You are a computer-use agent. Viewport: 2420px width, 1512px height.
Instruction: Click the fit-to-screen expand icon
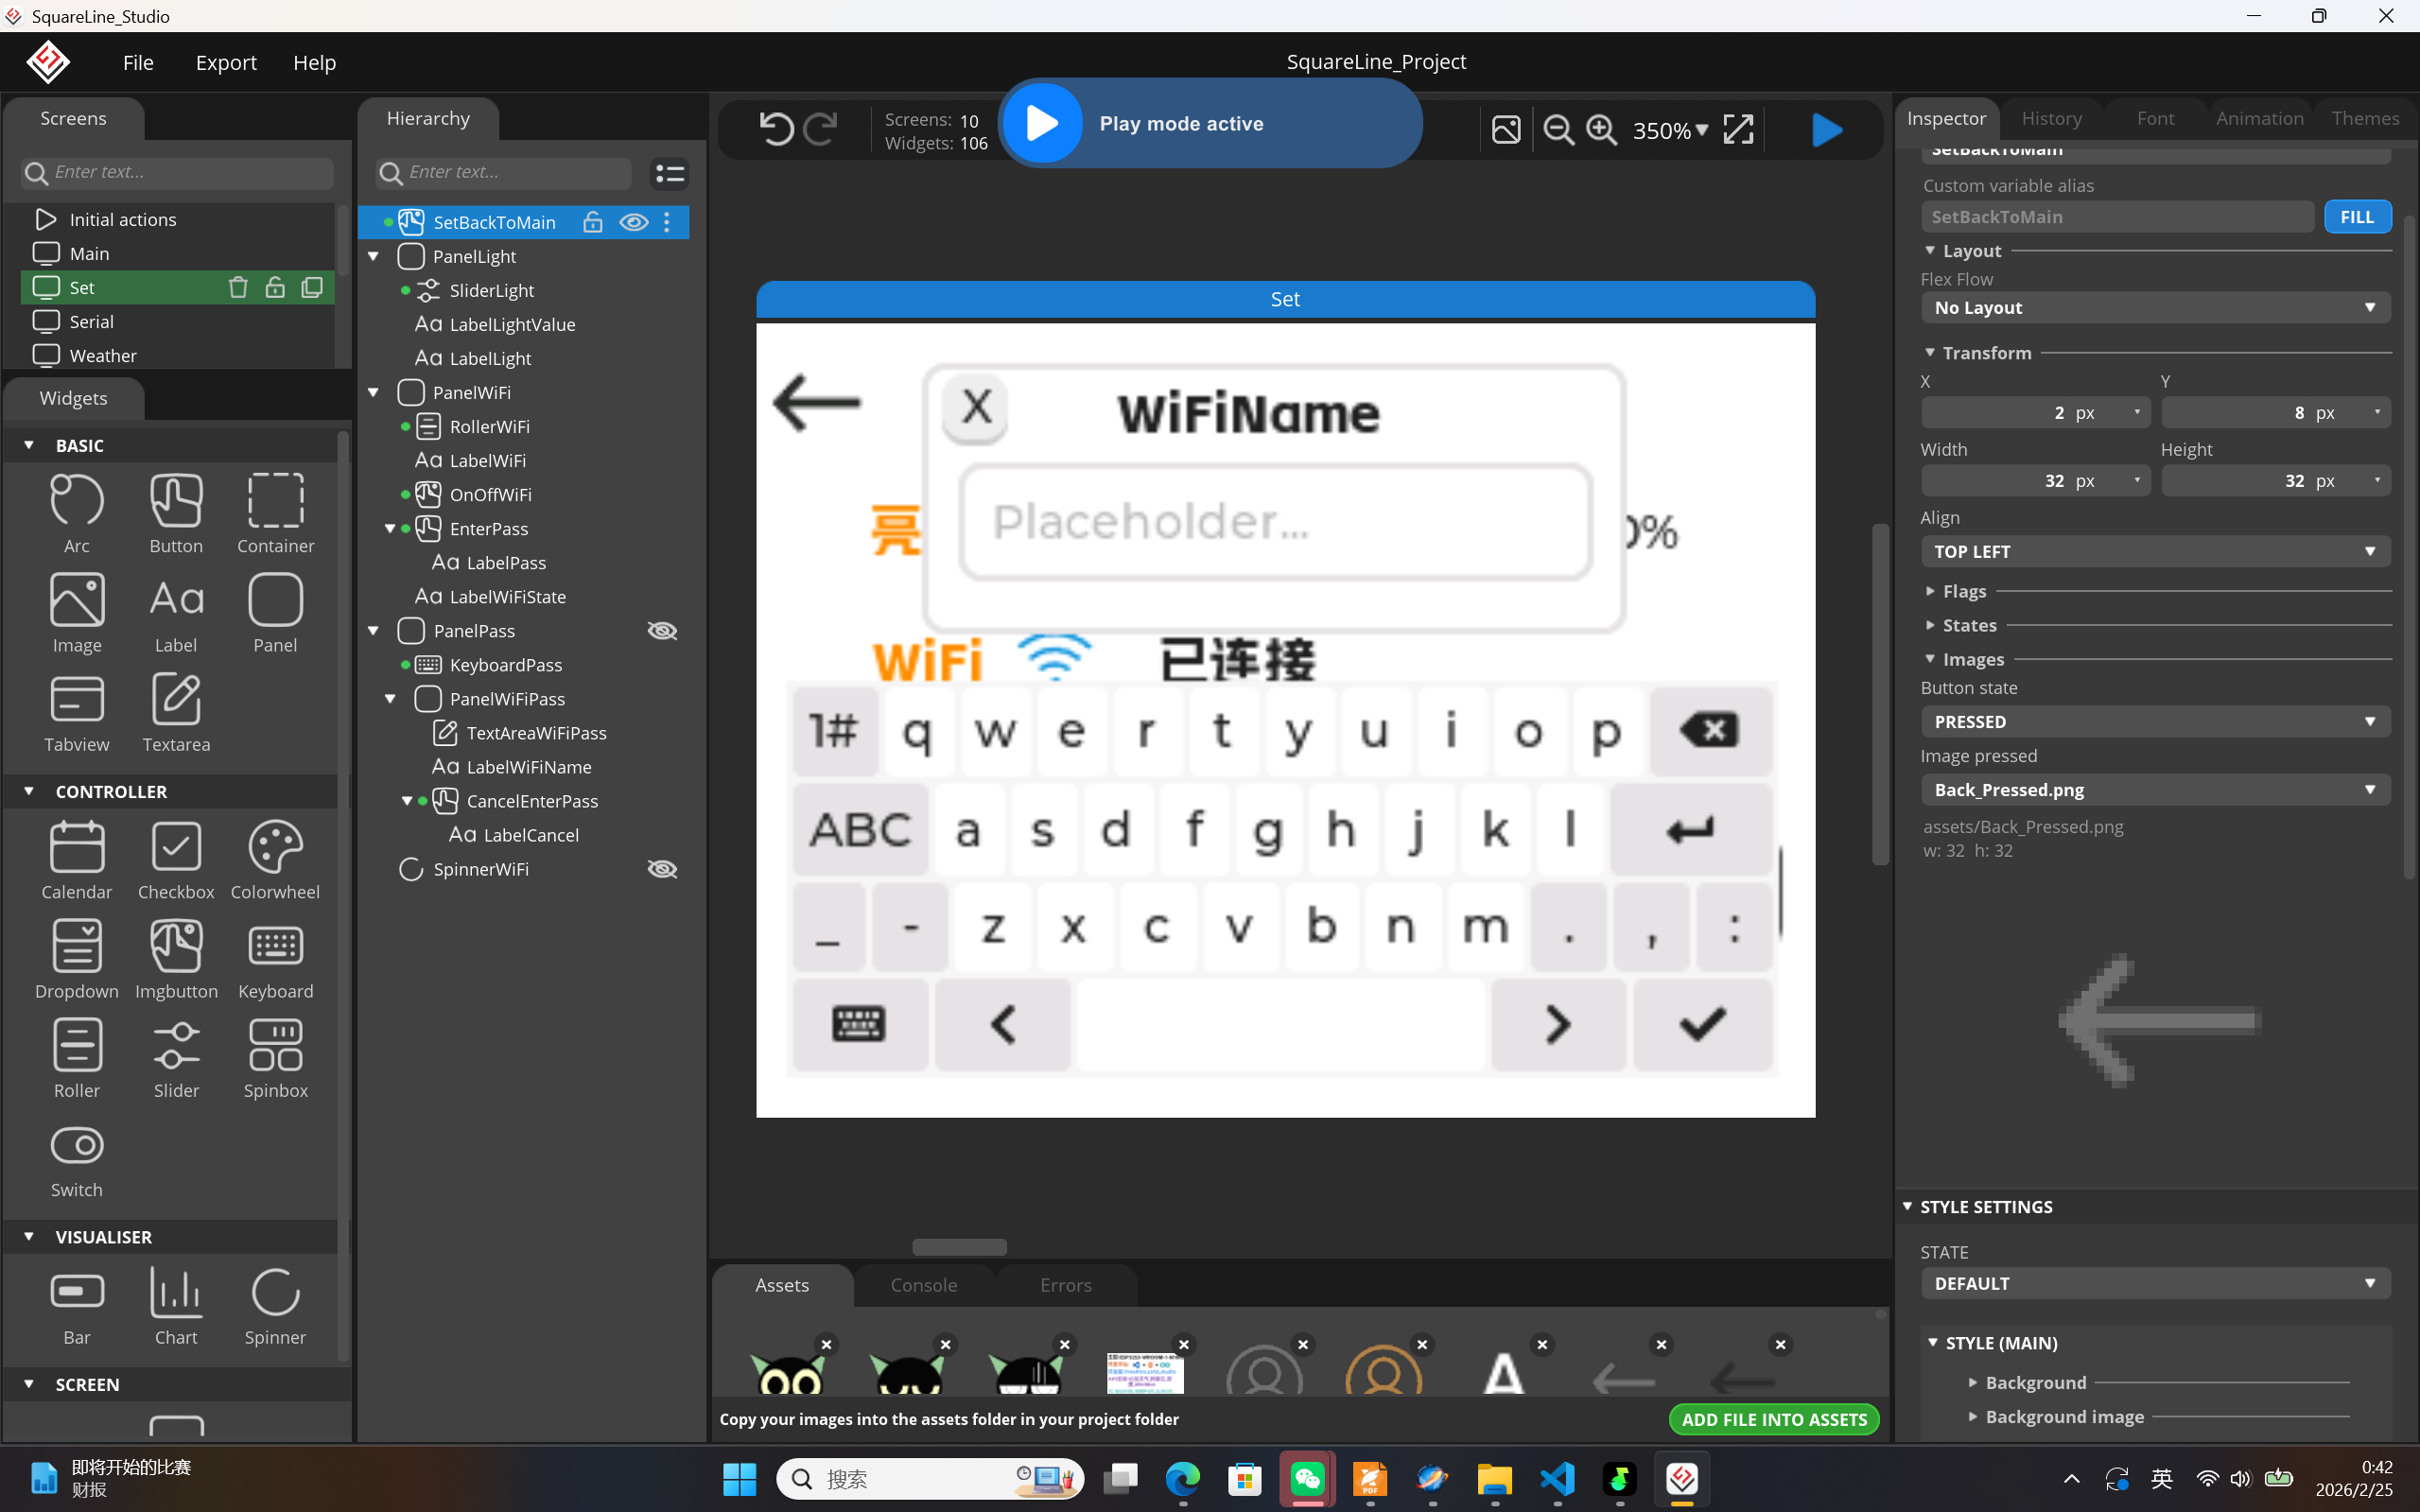(1738, 129)
